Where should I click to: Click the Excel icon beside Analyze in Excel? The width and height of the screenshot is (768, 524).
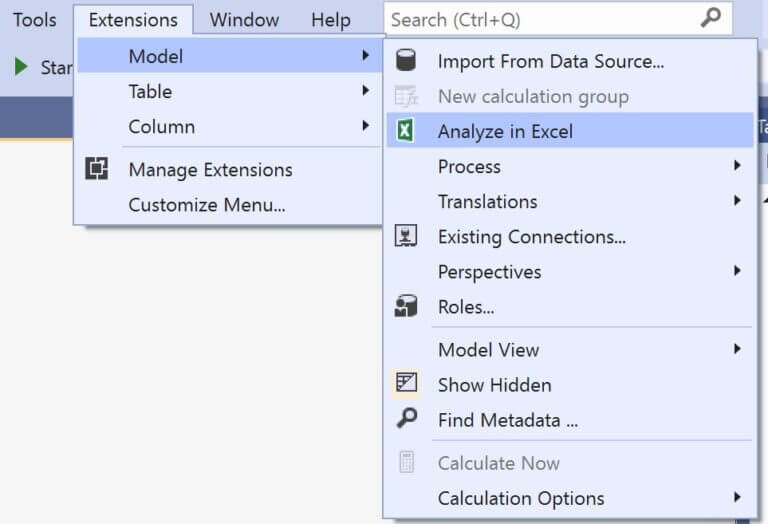click(x=406, y=131)
